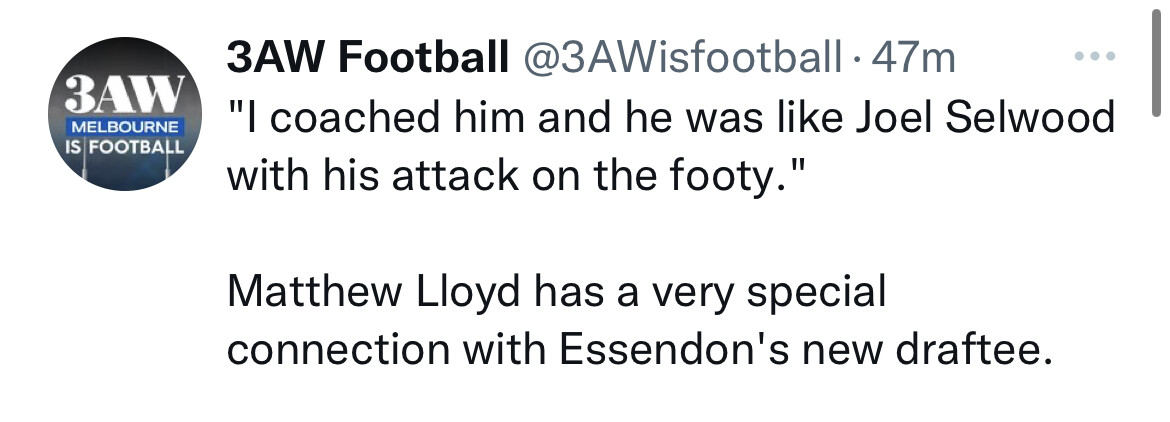
Task: Click the line about Essendon's new draftee
Action: (x=639, y=349)
